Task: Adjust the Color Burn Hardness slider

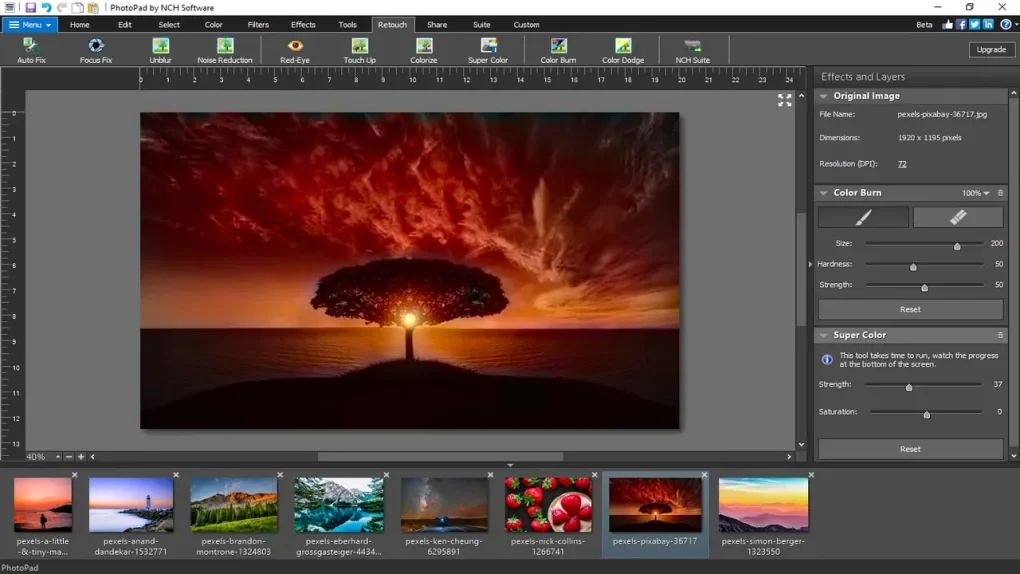Action: pos(913,267)
